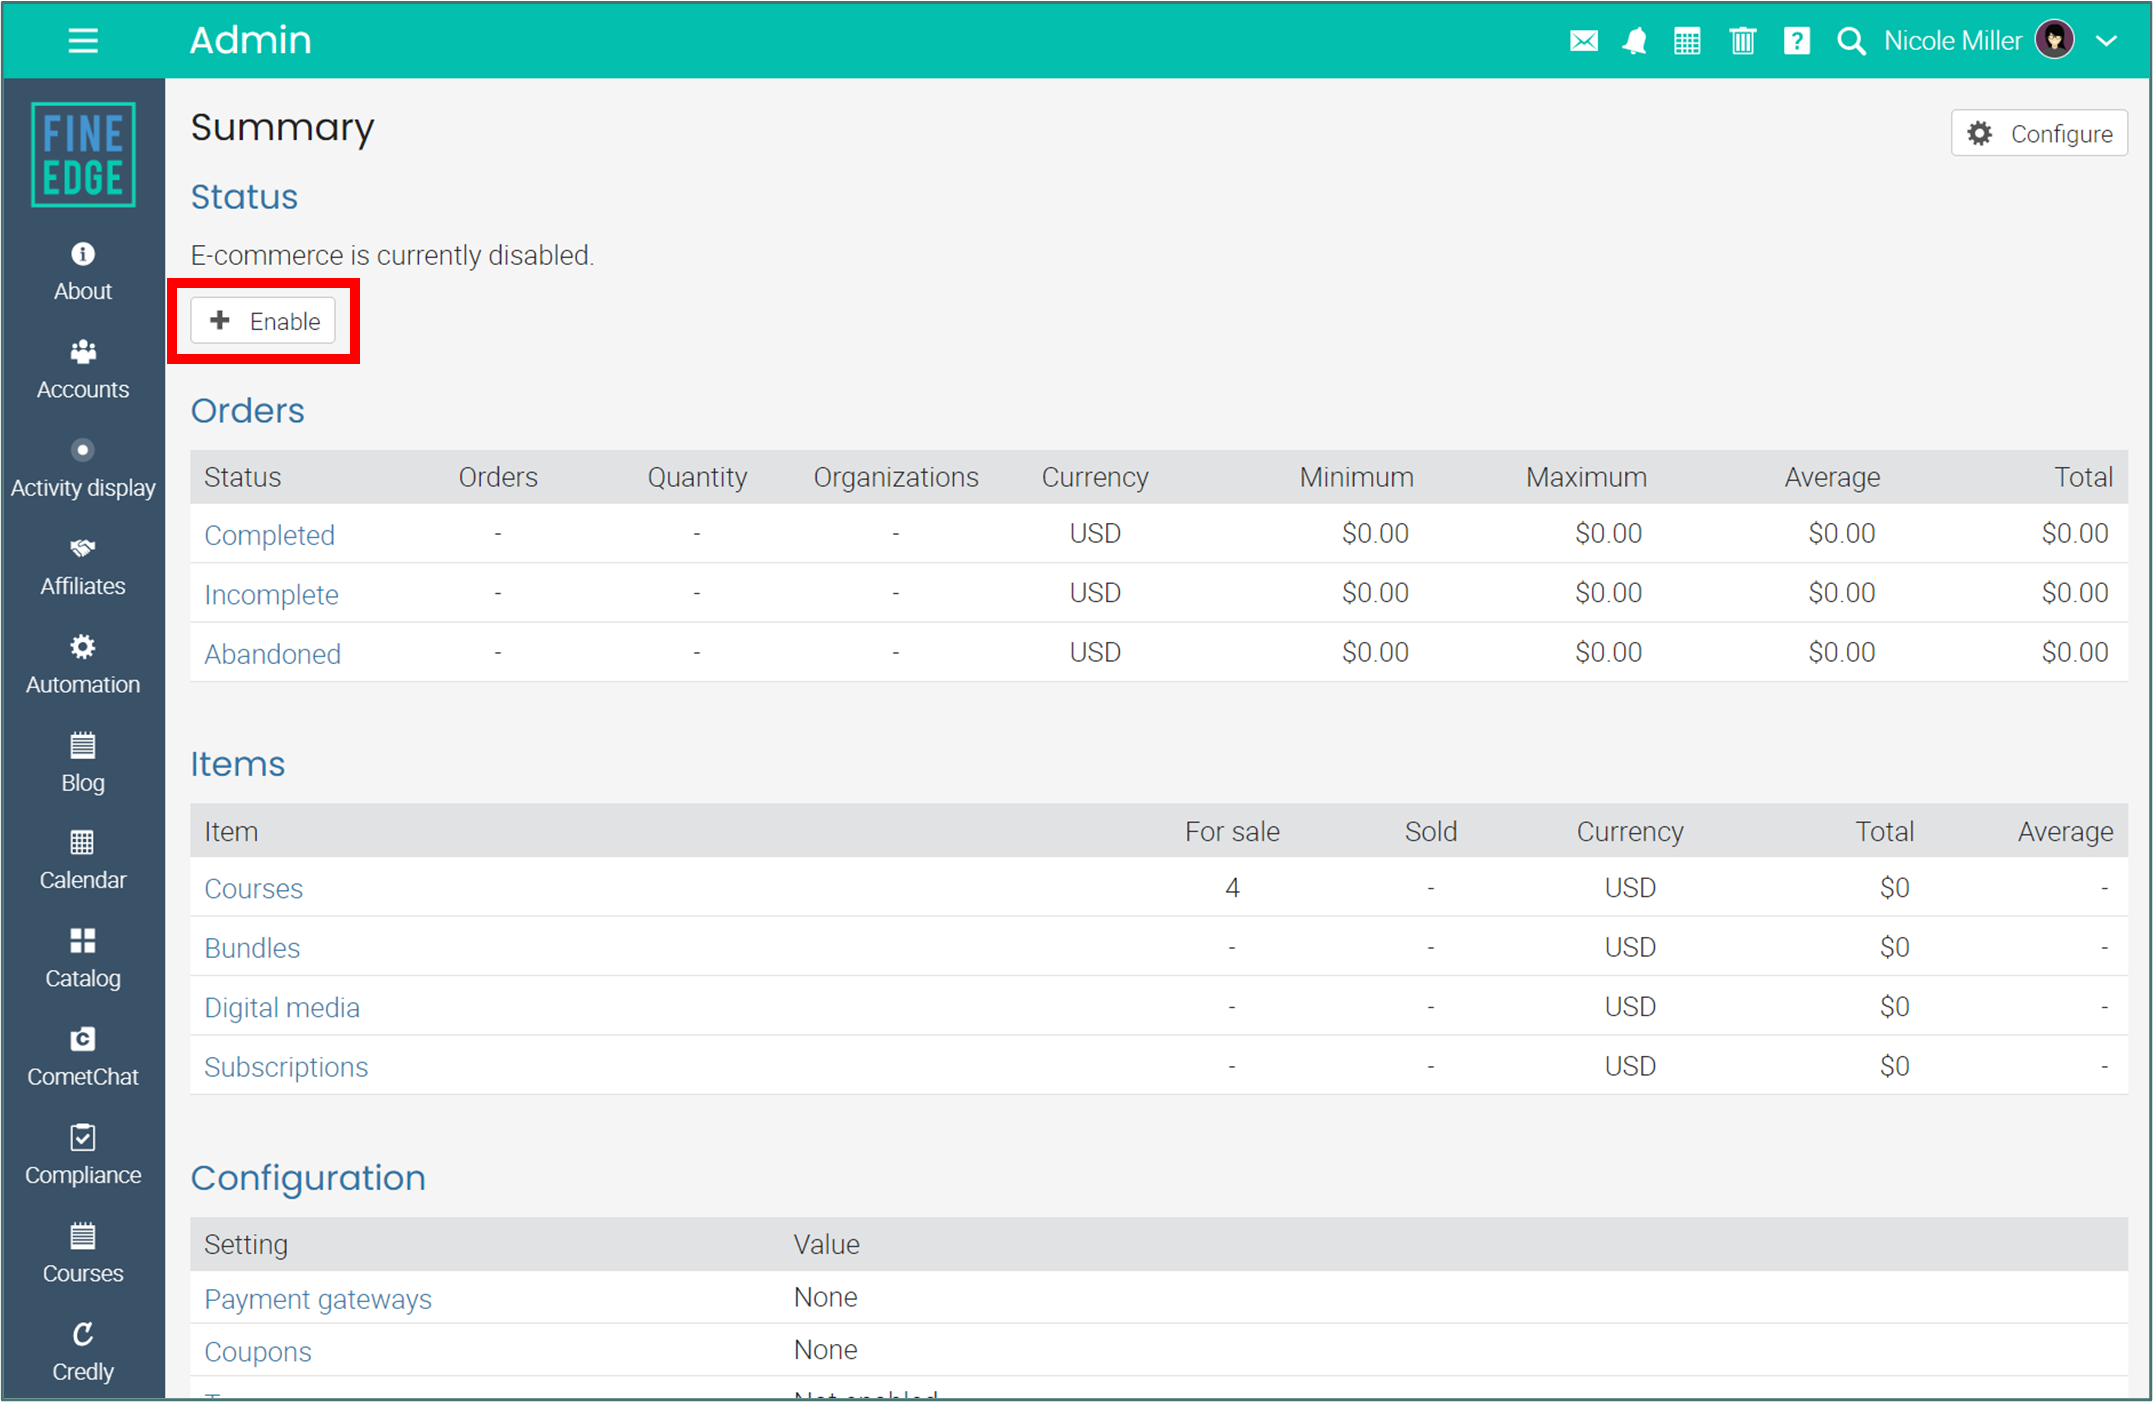Select Compliance in the sidebar
Image resolution: width=2153 pixels, height=1402 pixels.
point(83,1155)
